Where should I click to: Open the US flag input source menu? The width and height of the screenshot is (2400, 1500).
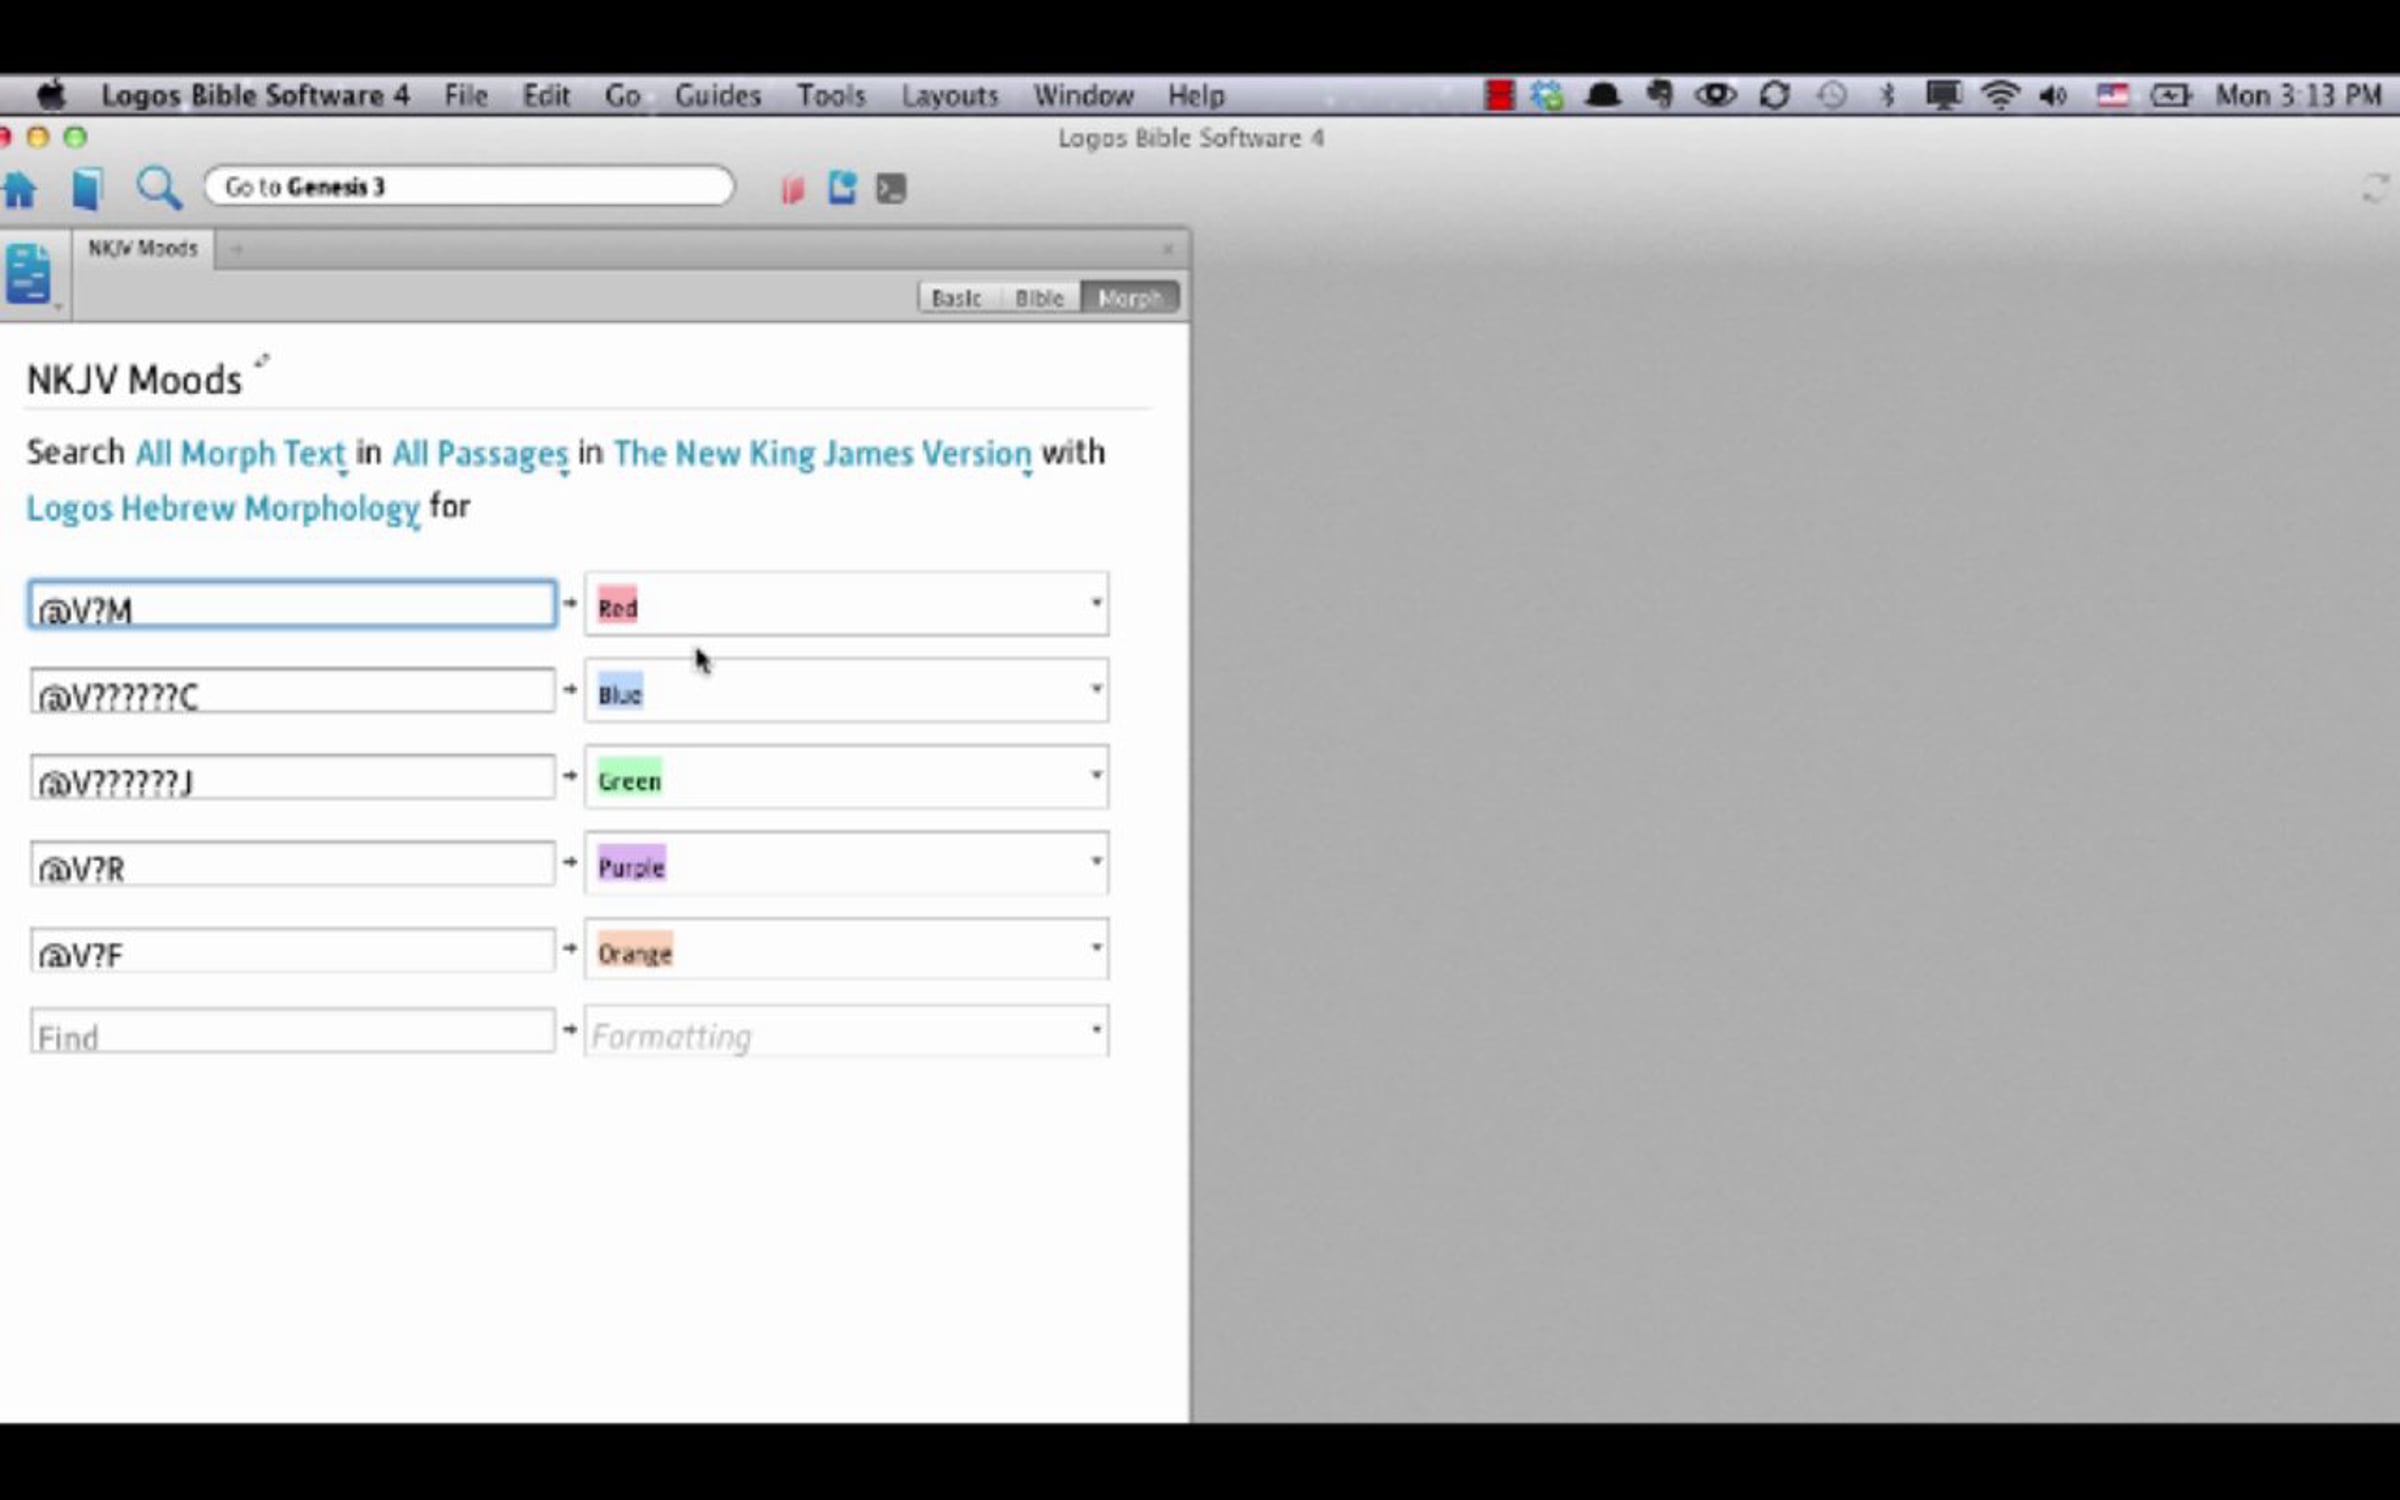[2112, 96]
